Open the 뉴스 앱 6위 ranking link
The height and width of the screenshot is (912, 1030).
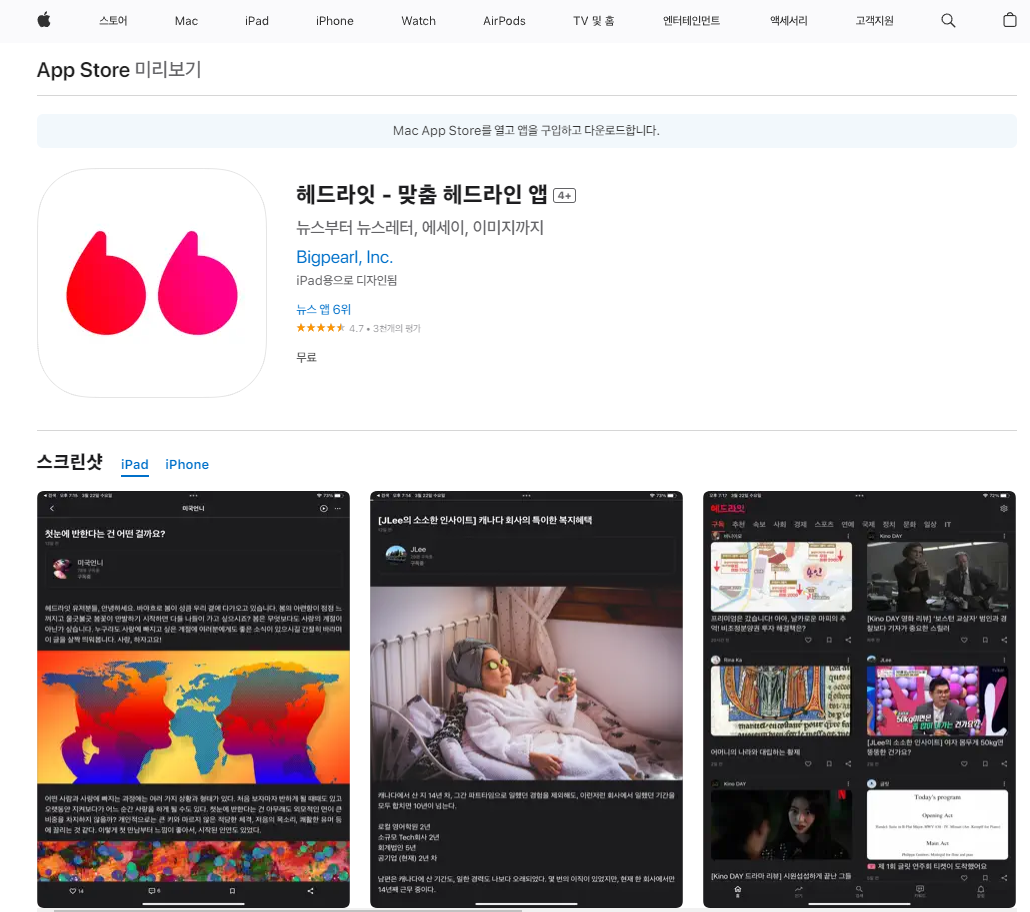click(x=323, y=309)
